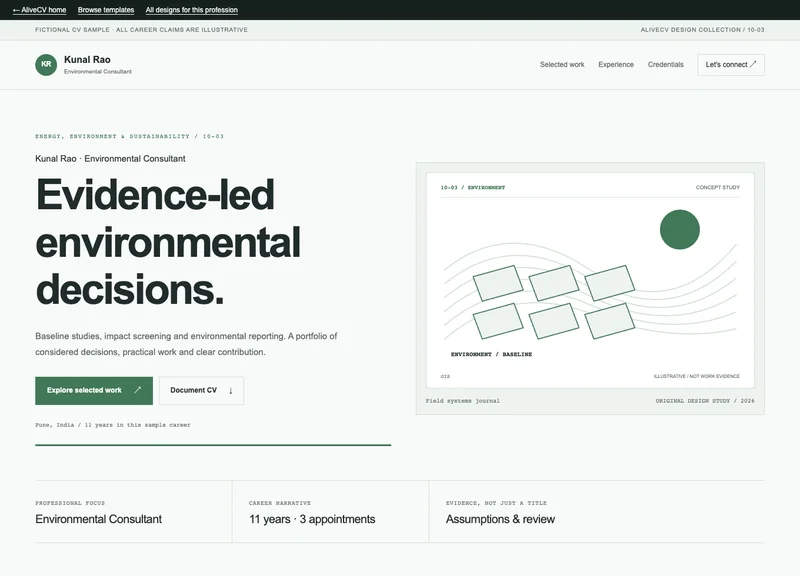Click '11 years · 3 appointments' stat
Image resolution: width=800 pixels, height=576 pixels.
click(x=312, y=519)
